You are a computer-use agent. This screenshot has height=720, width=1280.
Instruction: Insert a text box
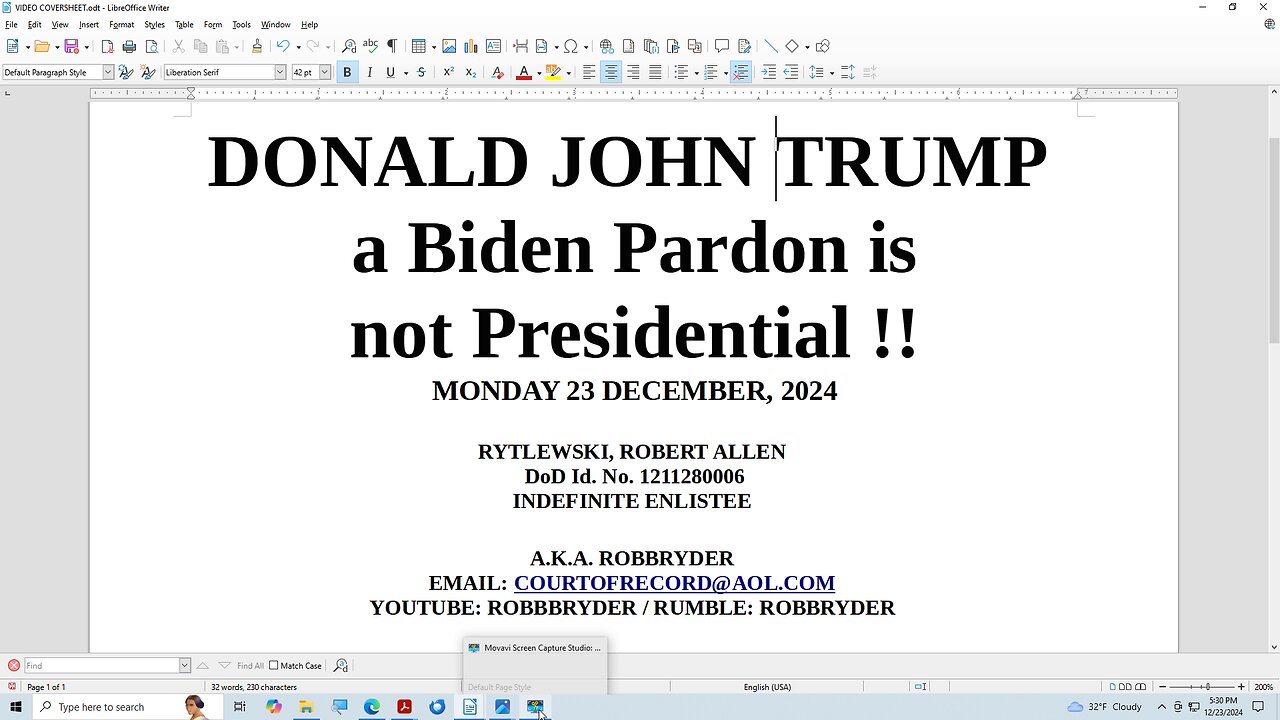(493, 46)
